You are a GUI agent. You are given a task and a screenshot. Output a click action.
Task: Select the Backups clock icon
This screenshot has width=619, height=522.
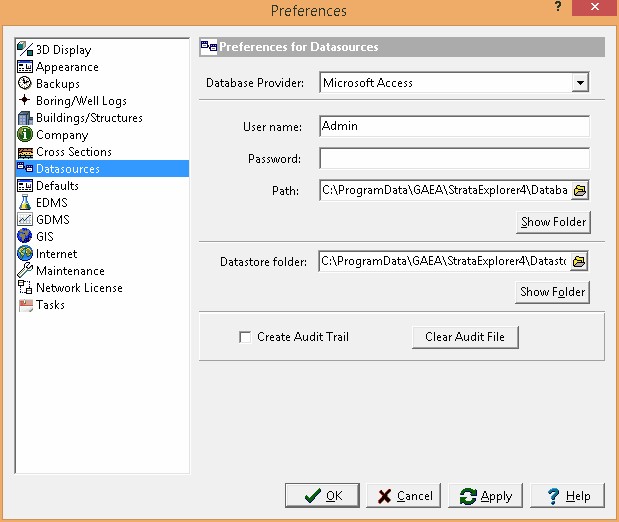point(25,84)
